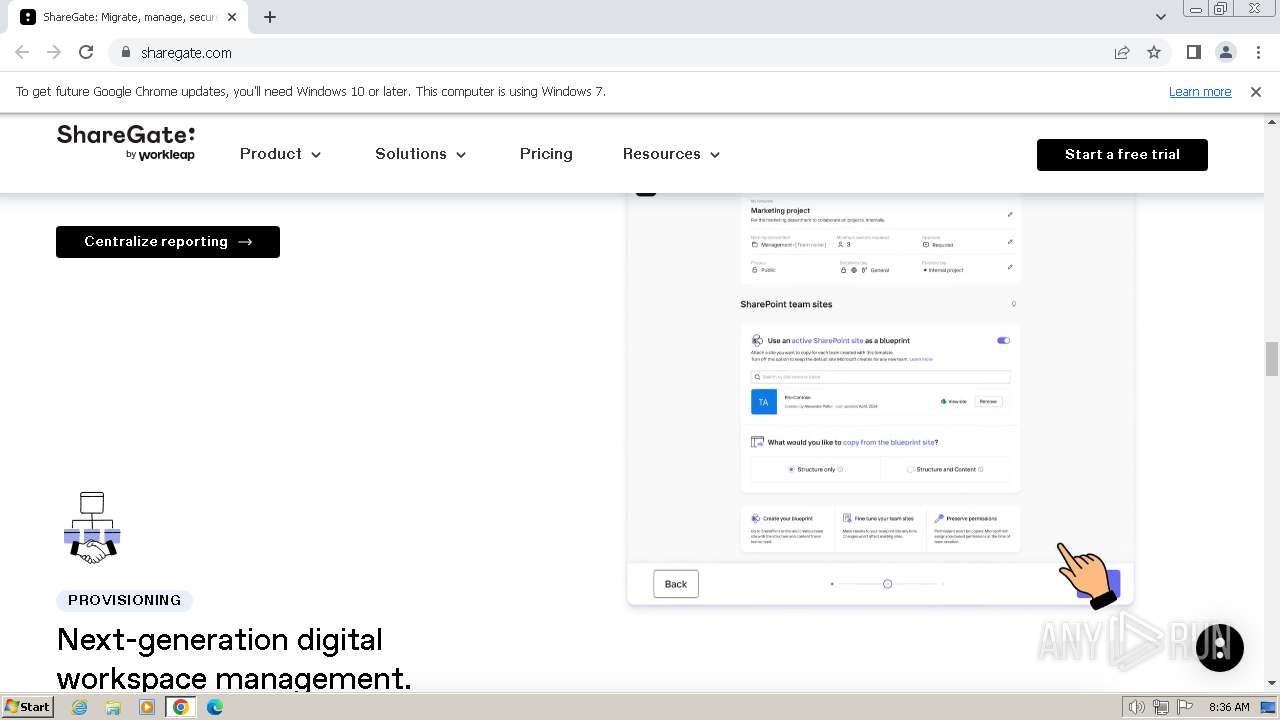Close the ShareGate browser tab
Viewport: 1280px width, 720px height.
231,17
